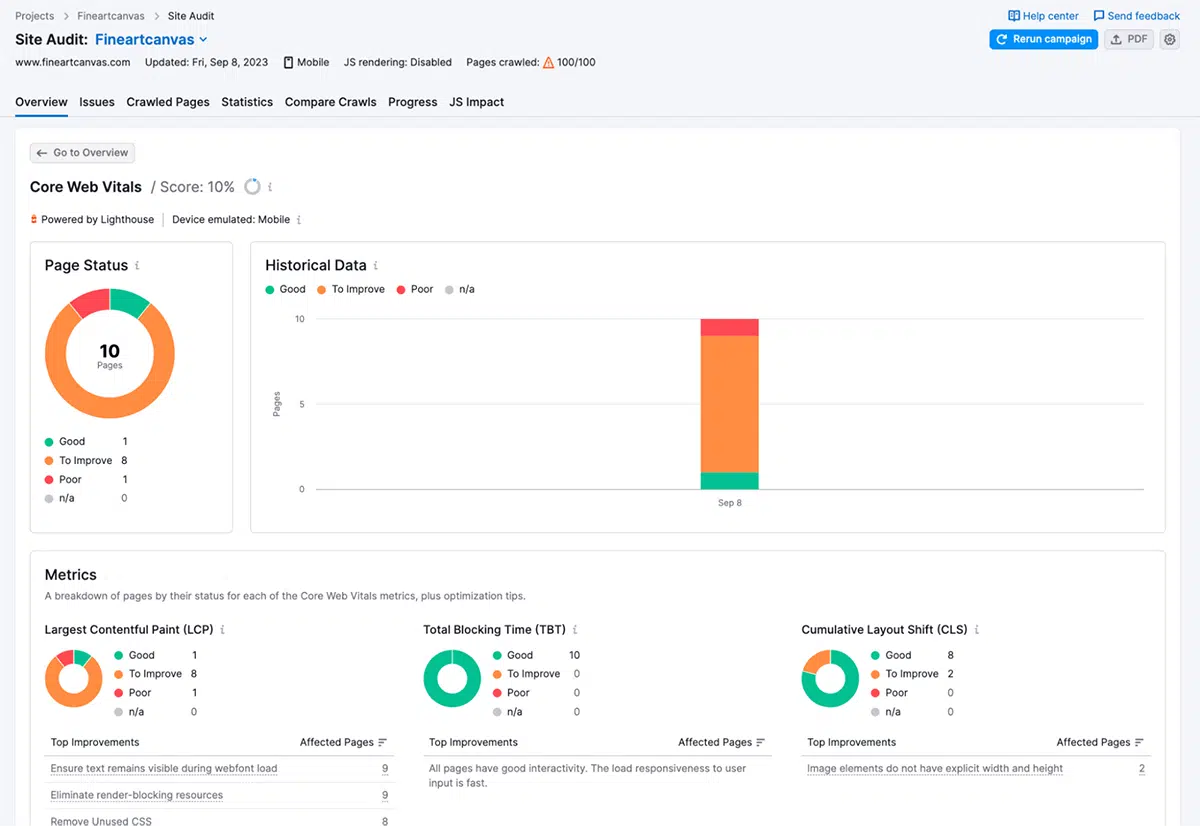1200x826 pixels.
Task: Click info icon next to Core Web Vitals score
Action: (x=270, y=187)
